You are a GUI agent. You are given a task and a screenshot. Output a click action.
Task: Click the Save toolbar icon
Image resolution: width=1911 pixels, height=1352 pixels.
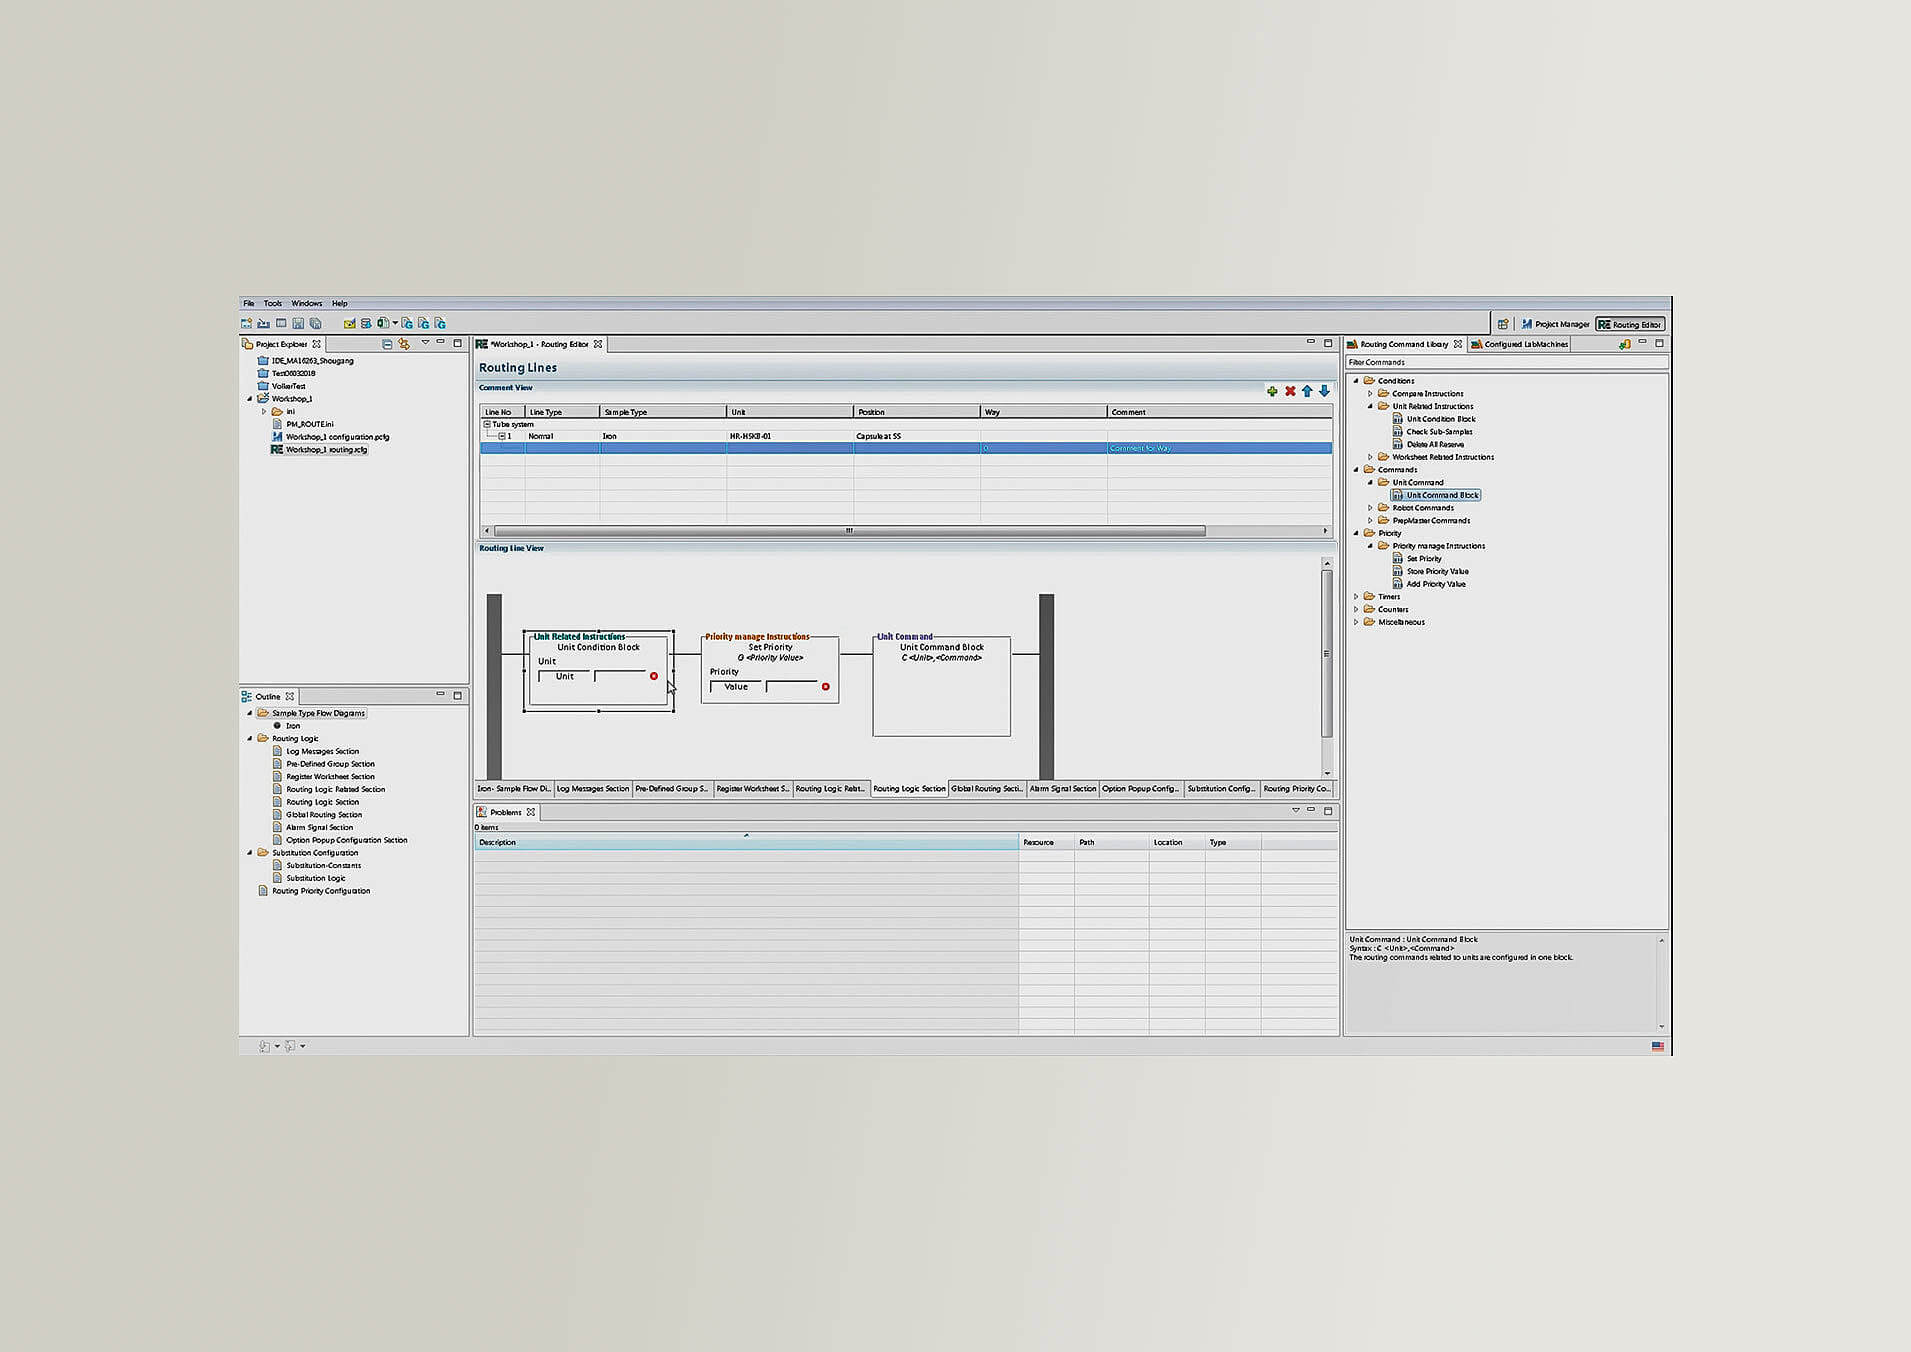pyautogui.click(x=298, y=323)
